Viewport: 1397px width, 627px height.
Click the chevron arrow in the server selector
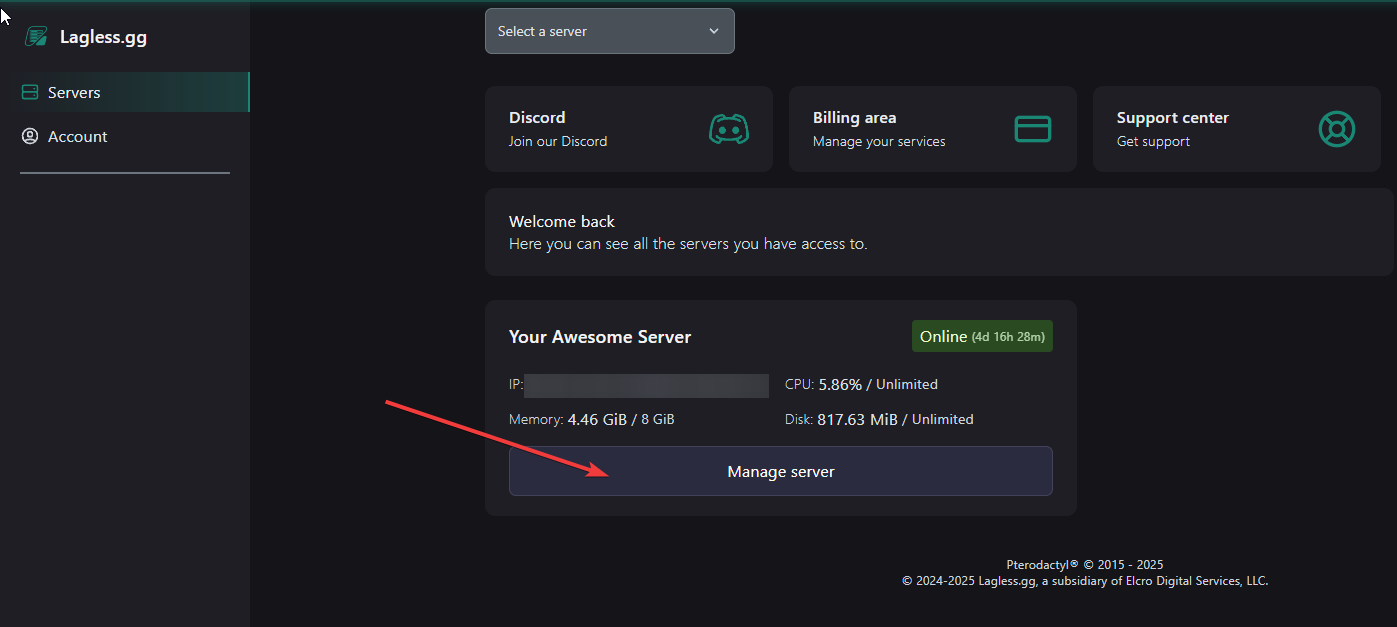click(714, 31)
